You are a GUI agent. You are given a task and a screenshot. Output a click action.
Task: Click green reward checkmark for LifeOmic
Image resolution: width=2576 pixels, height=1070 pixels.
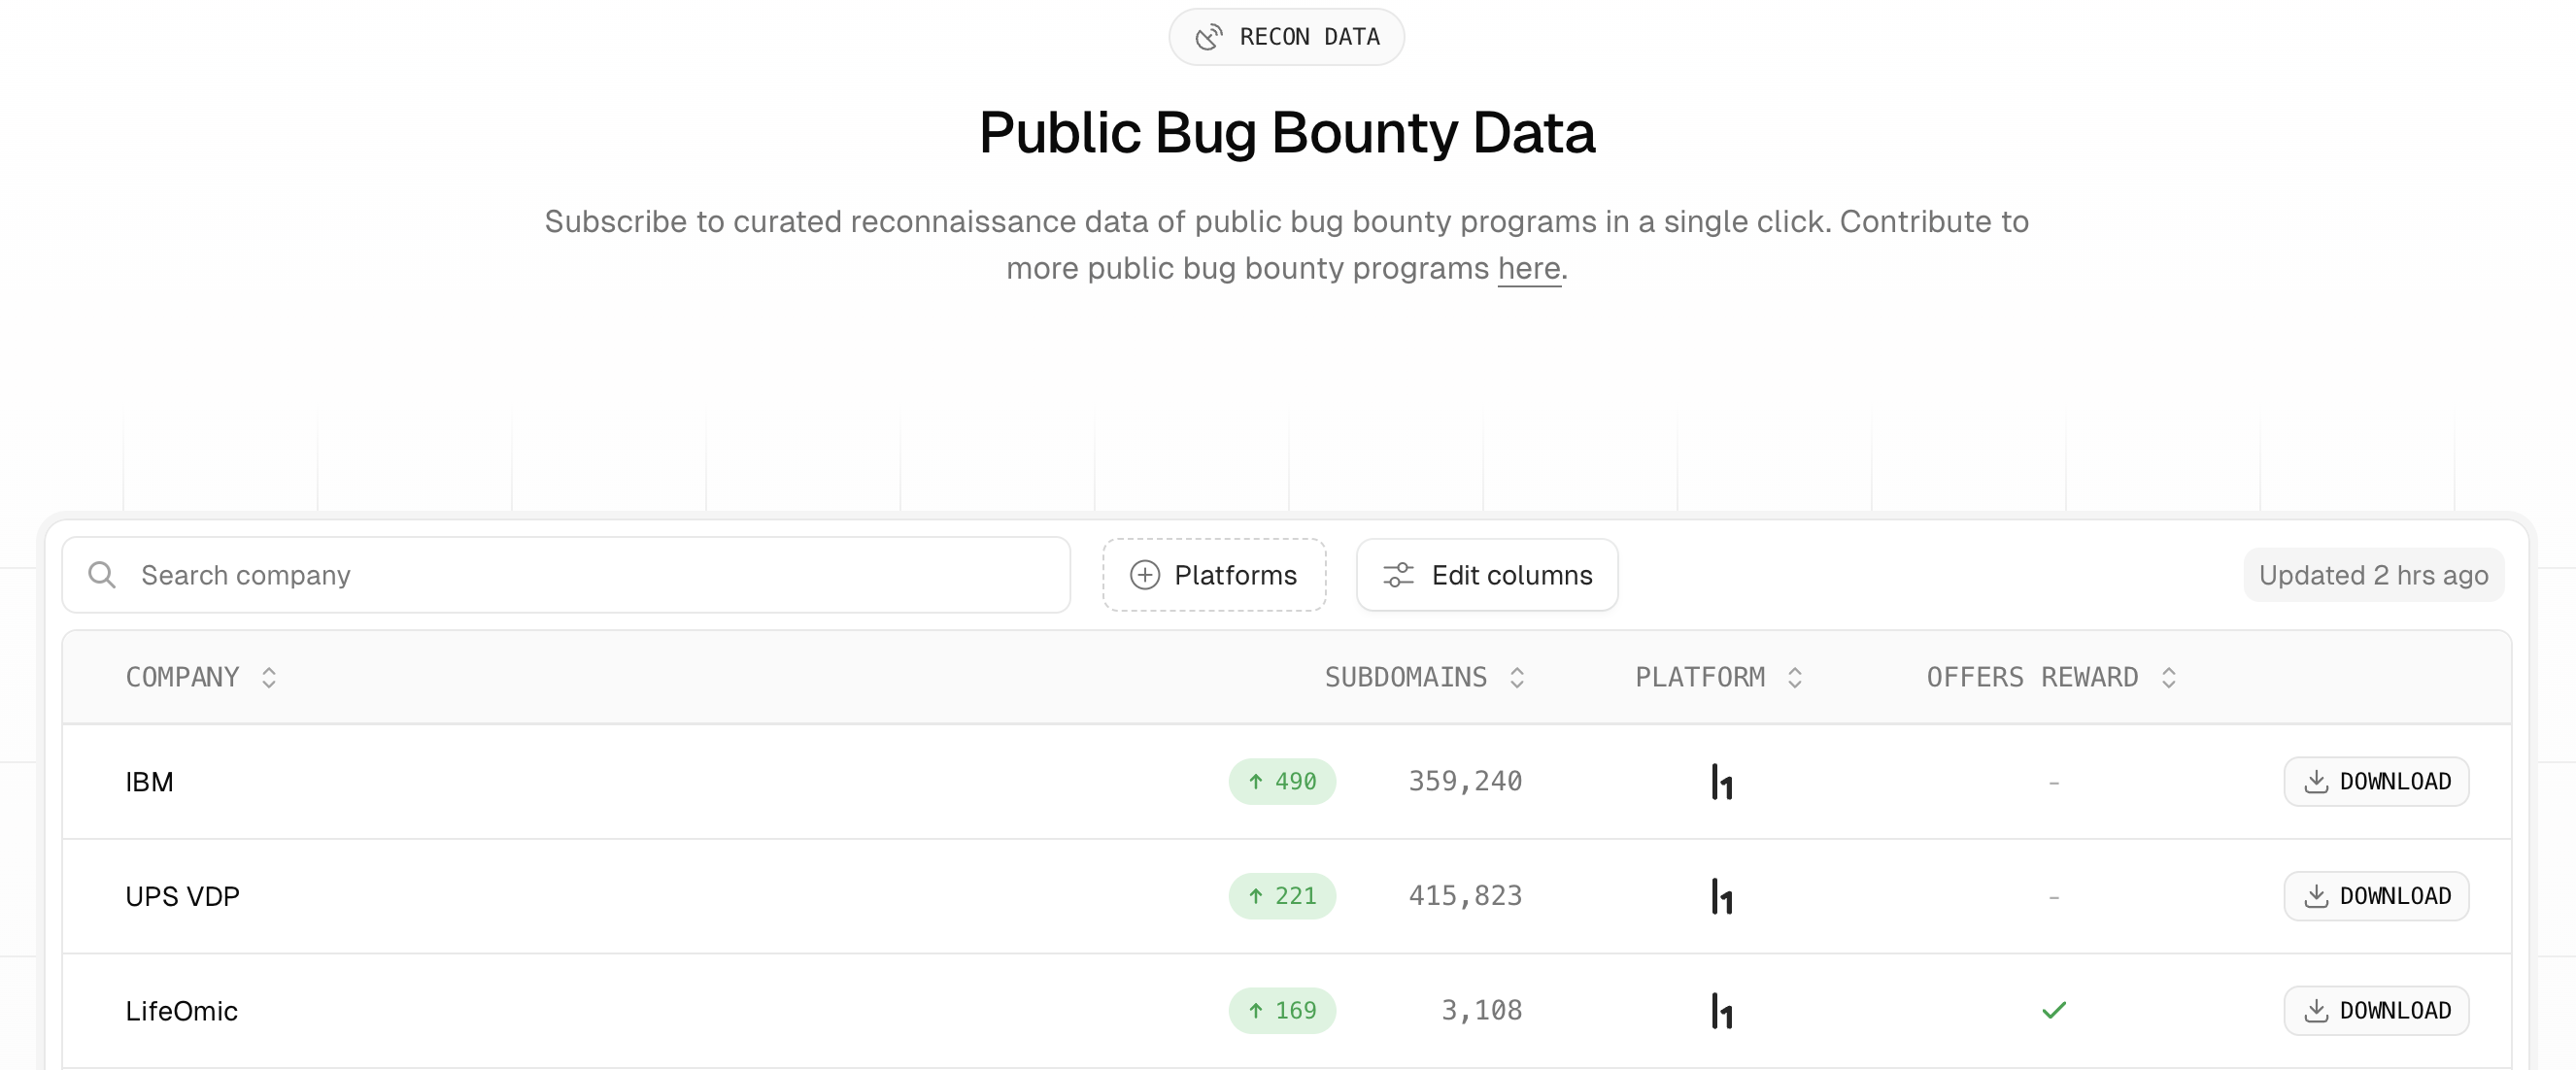(2054, 1010)
